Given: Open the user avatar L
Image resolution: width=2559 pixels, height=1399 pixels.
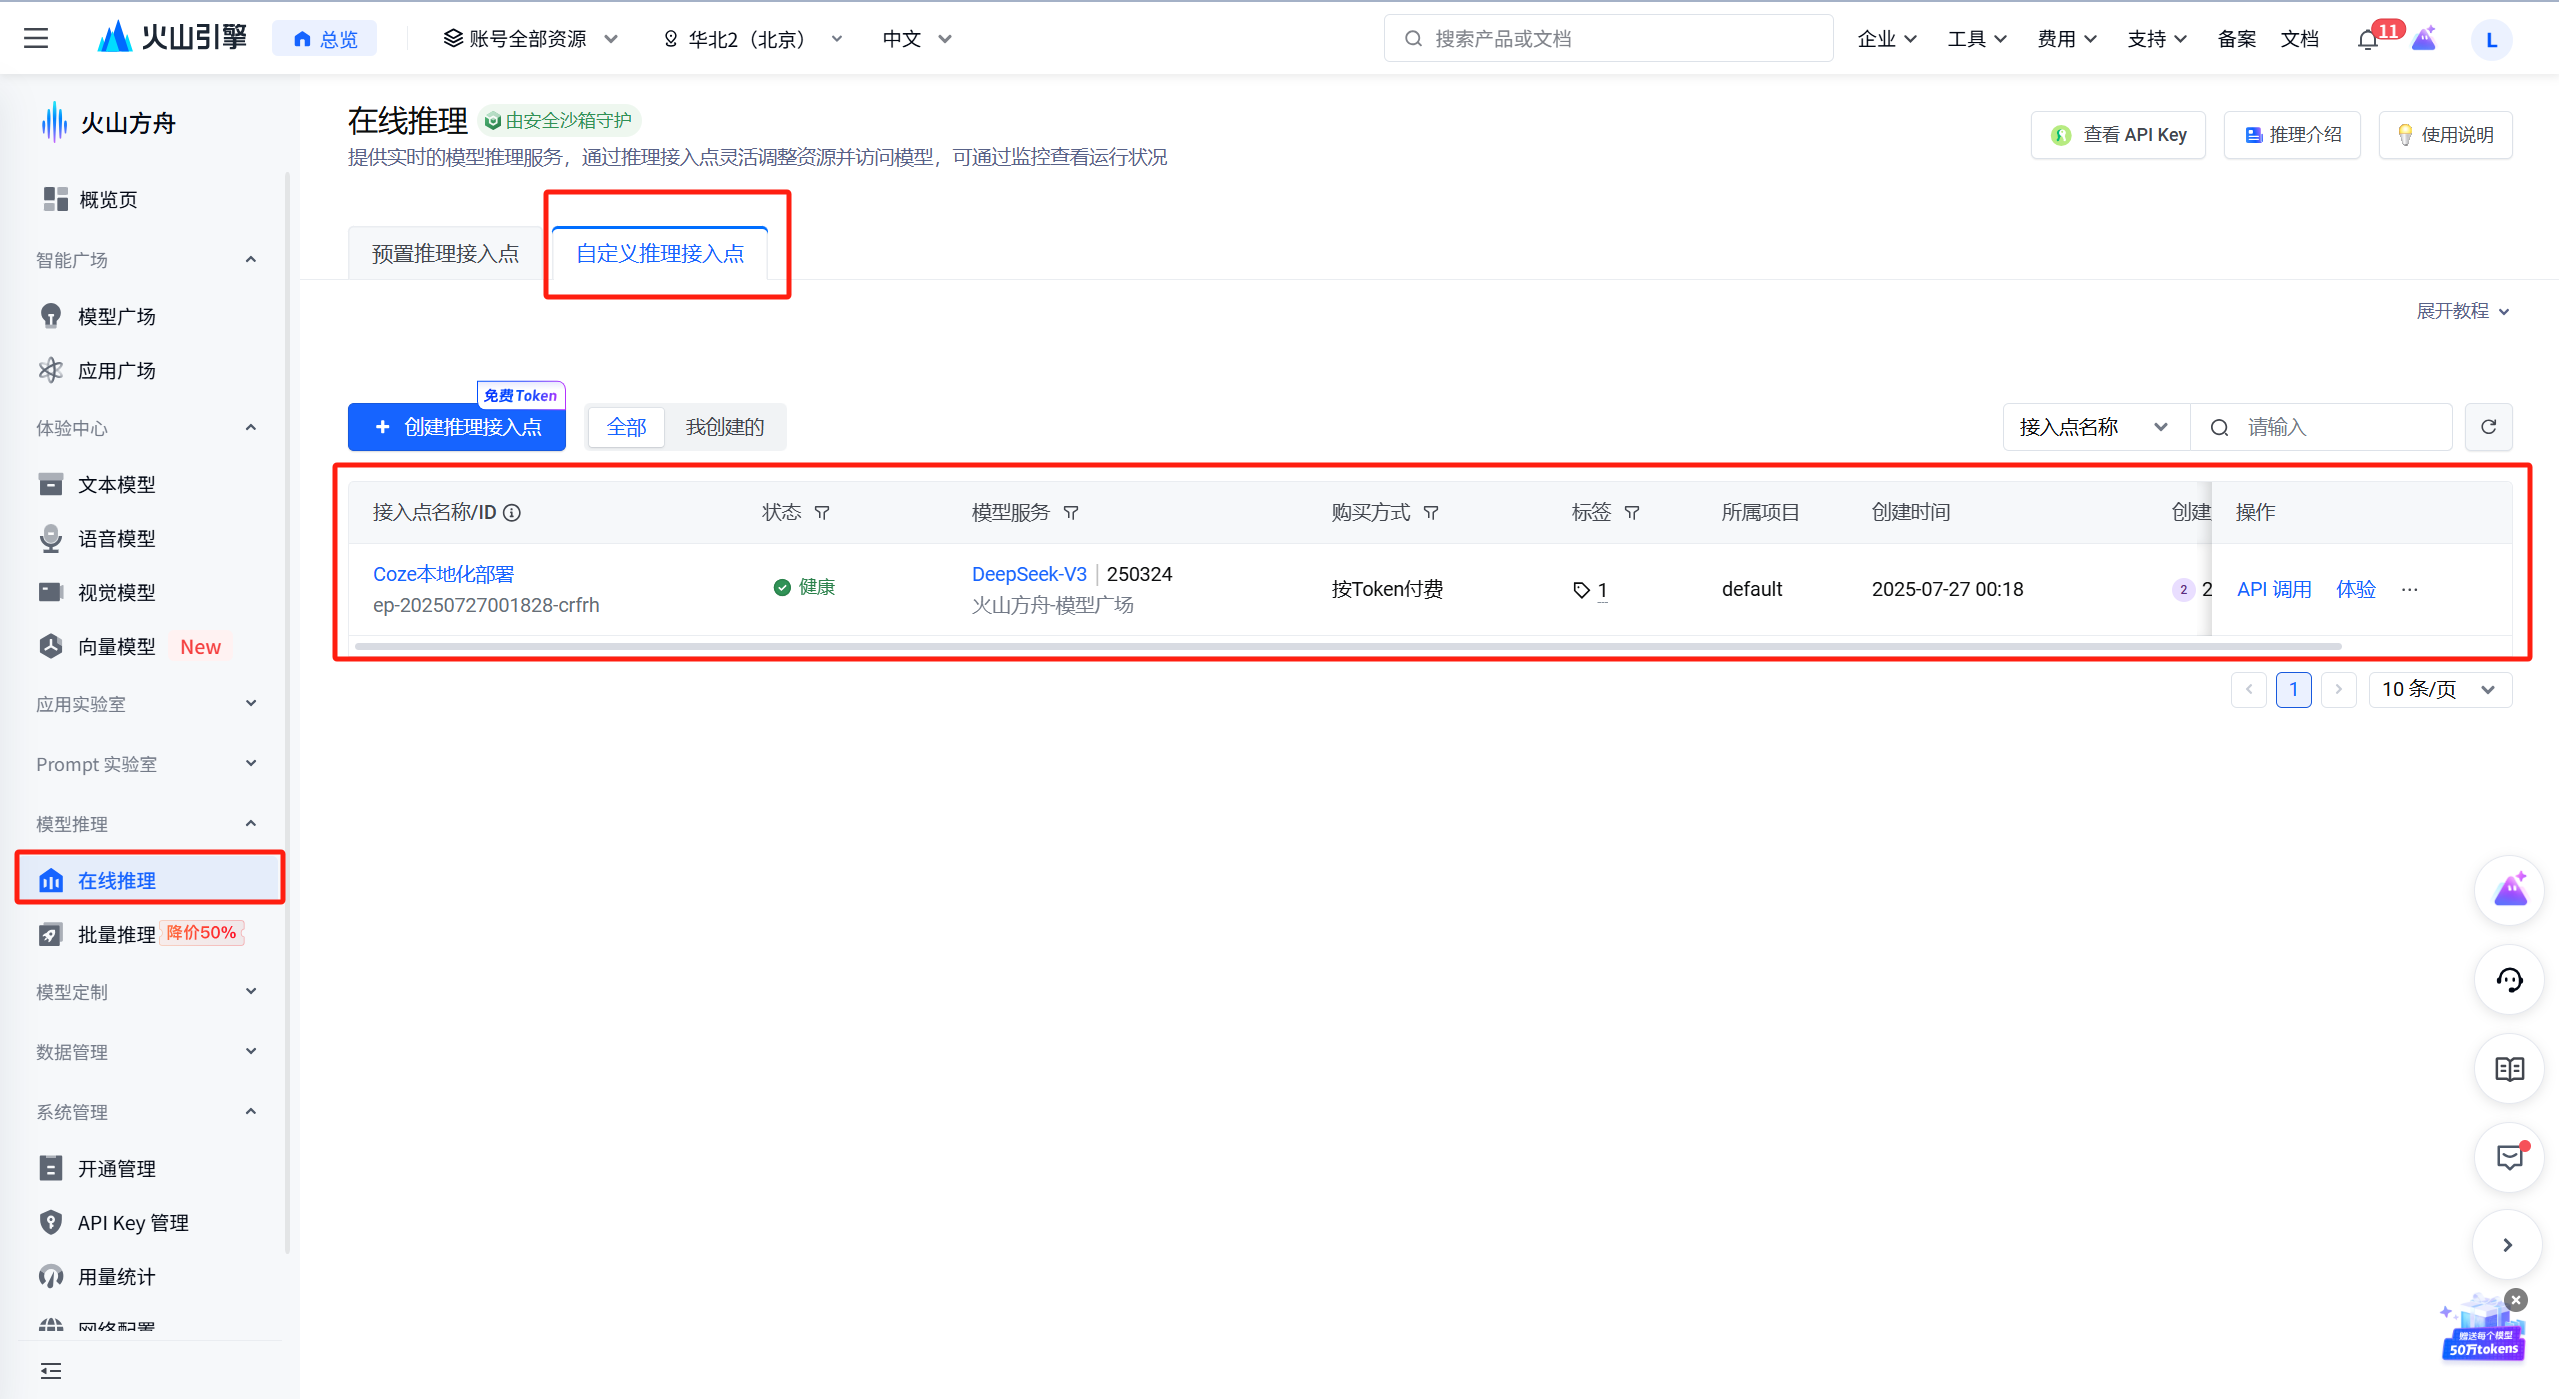Looking at the screenshot, I should coord(2491,40).
